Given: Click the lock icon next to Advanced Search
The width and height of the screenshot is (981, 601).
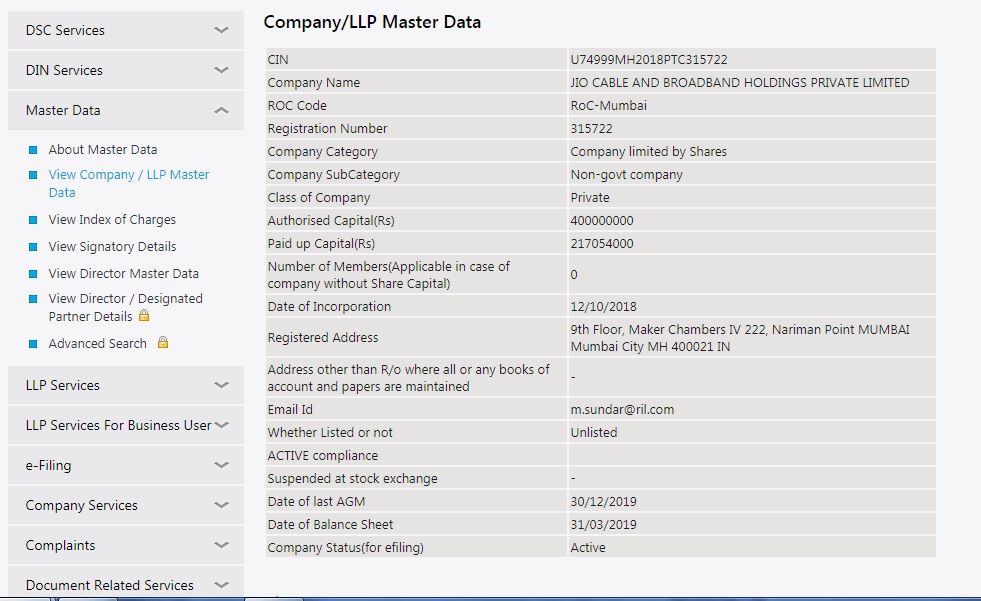Looking at the screenshot, I should point(163,342).
